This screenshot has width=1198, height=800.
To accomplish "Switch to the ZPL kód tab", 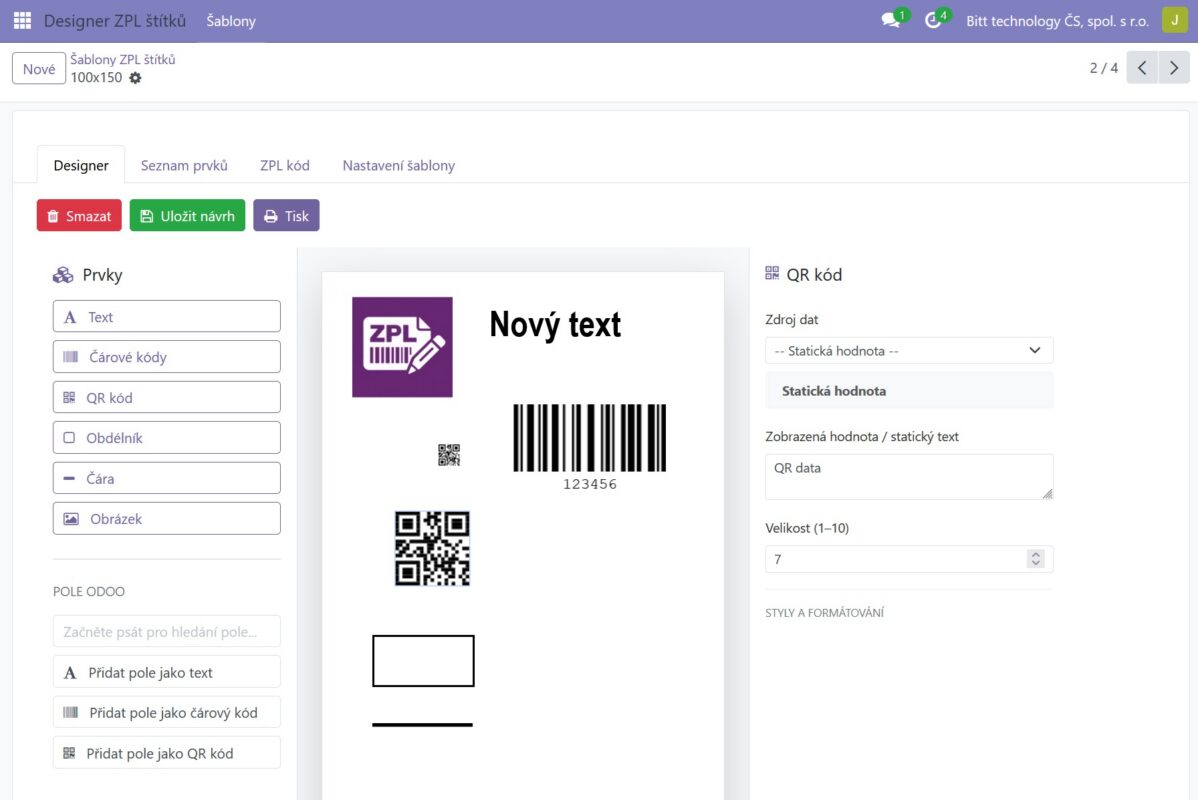I will [285, 165].
